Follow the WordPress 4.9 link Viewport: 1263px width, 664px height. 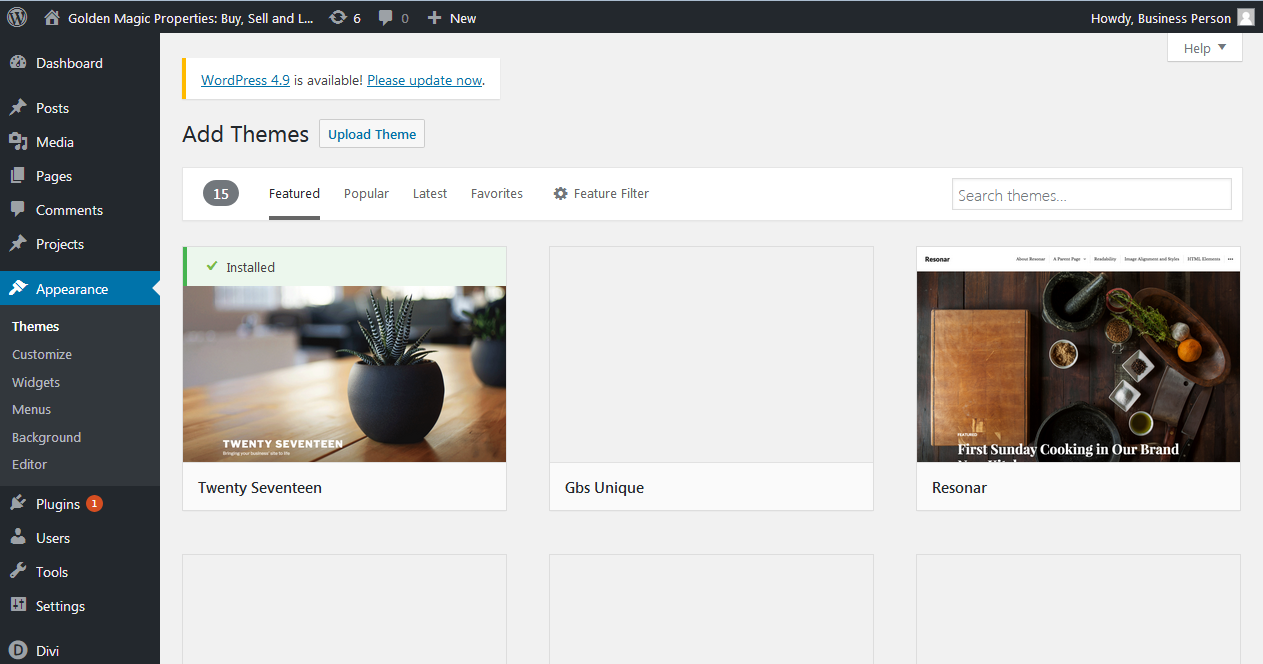[245, 80]
